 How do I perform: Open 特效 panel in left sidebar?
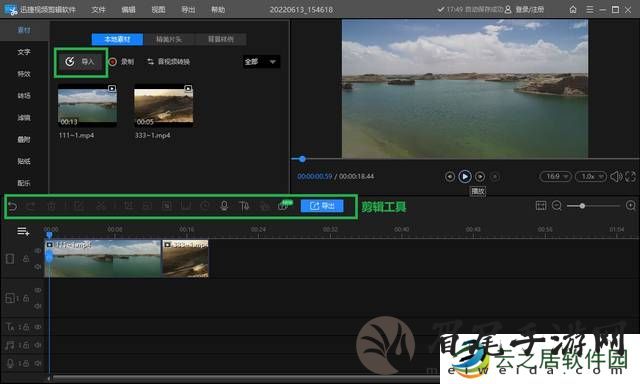24,74
